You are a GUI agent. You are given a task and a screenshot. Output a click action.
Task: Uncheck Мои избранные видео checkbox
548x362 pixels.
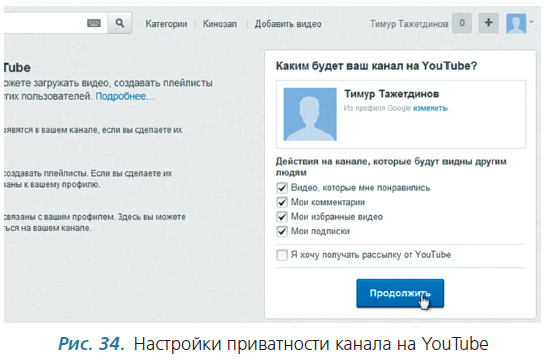pyautogui.click(x=282, y=217)
